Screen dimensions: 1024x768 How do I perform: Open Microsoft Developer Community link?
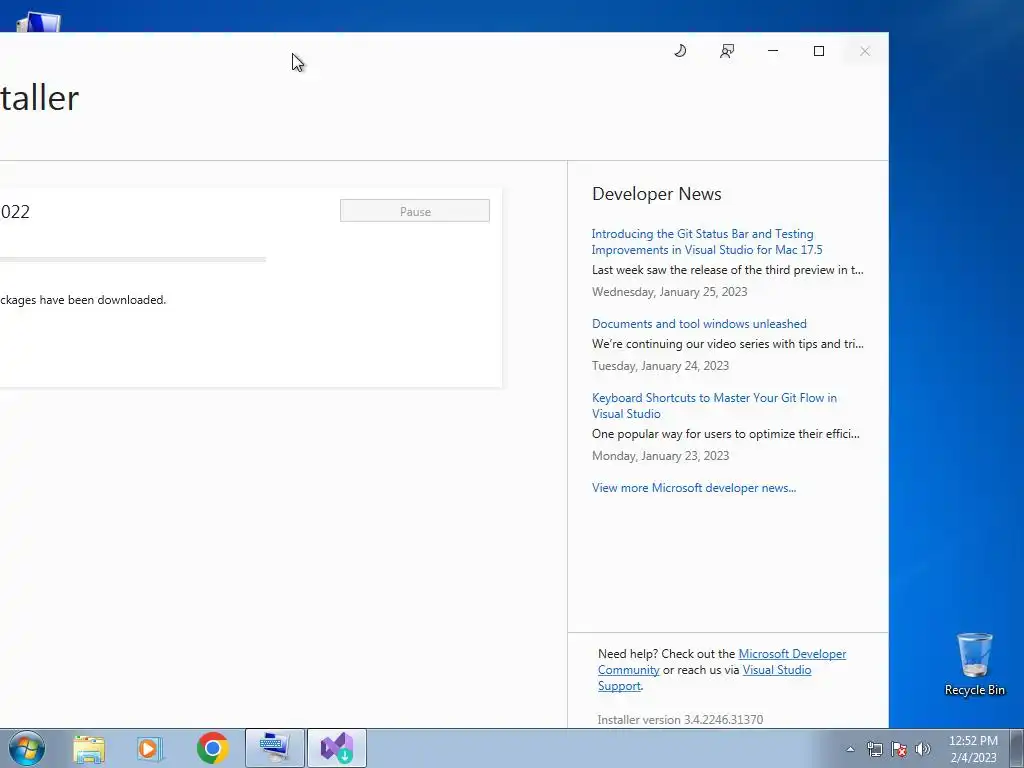792,654
